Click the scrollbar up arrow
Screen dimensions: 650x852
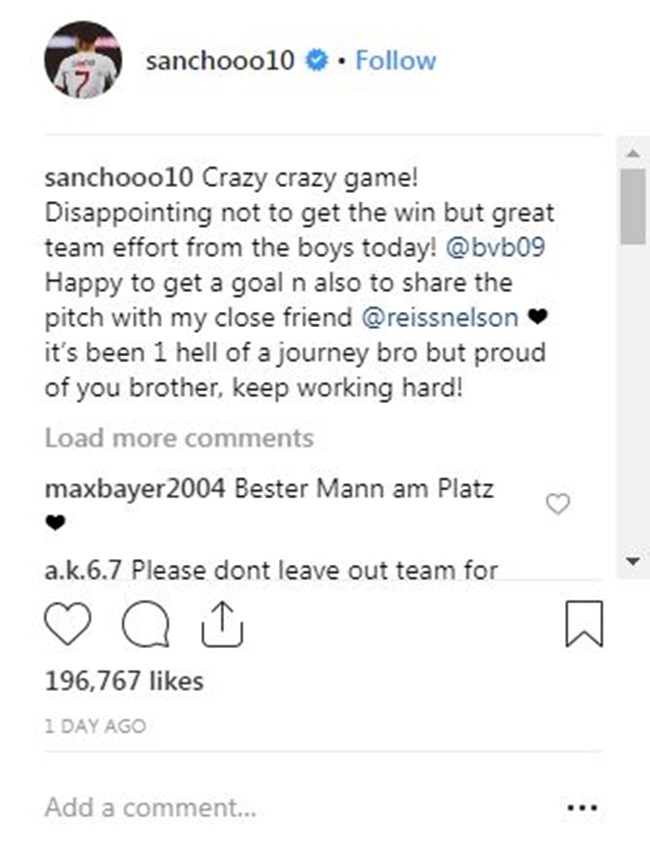[631, 153]
